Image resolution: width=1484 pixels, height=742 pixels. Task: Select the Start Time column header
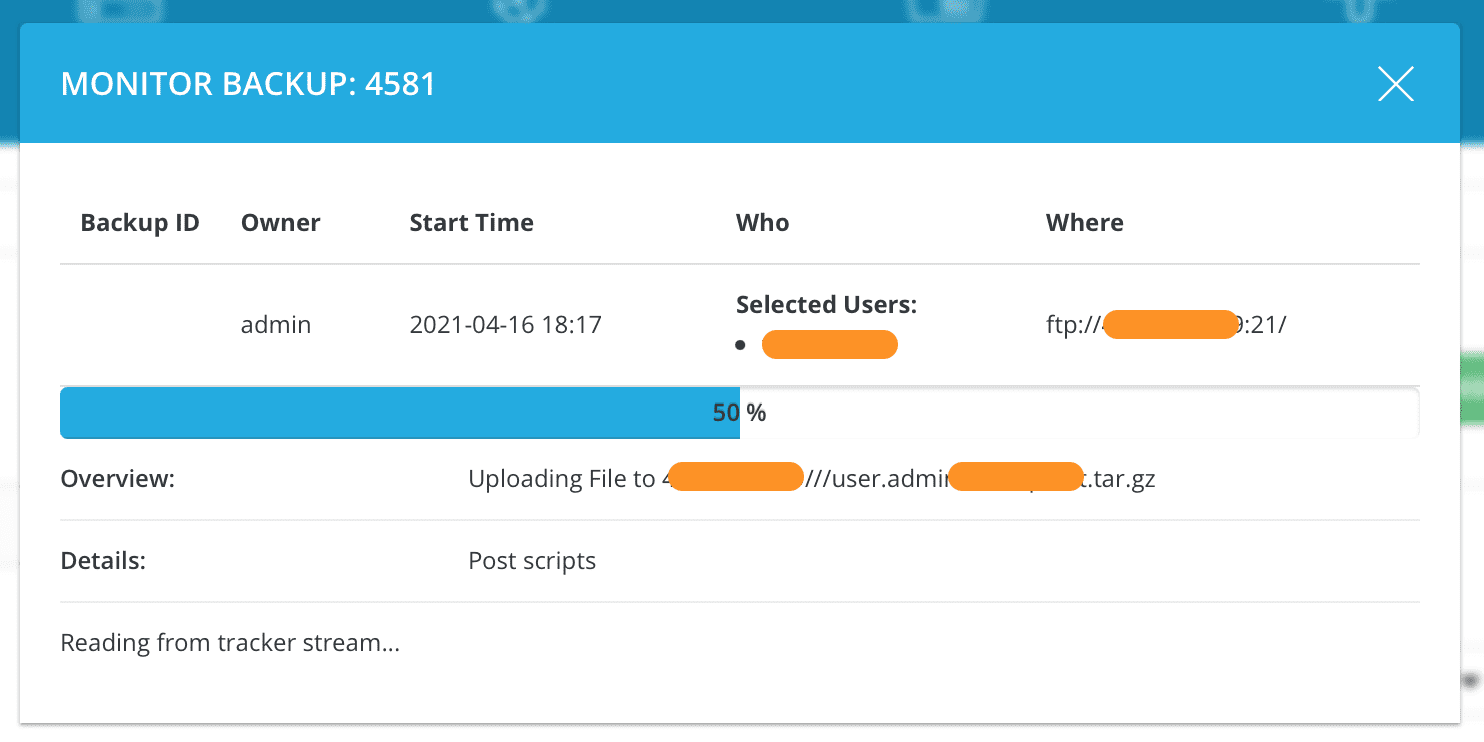471,222
